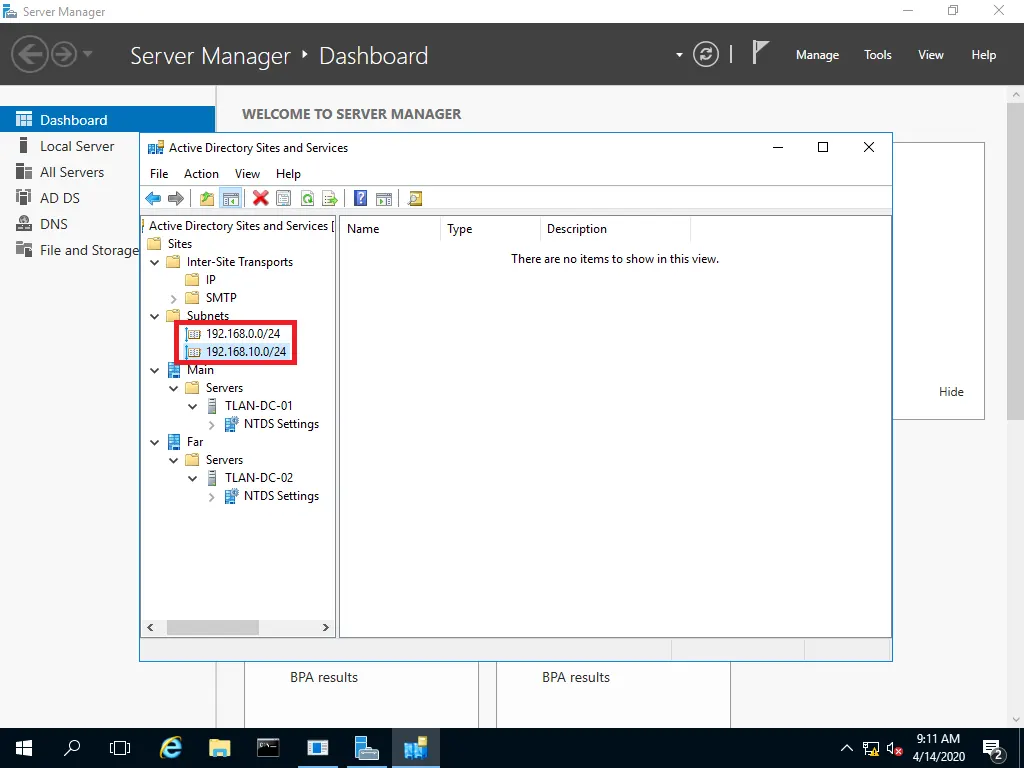The height and width of the screenshot is (768, 1024).
Task: Open the Server Manager View menu
Action: click(x=931, y=55)
